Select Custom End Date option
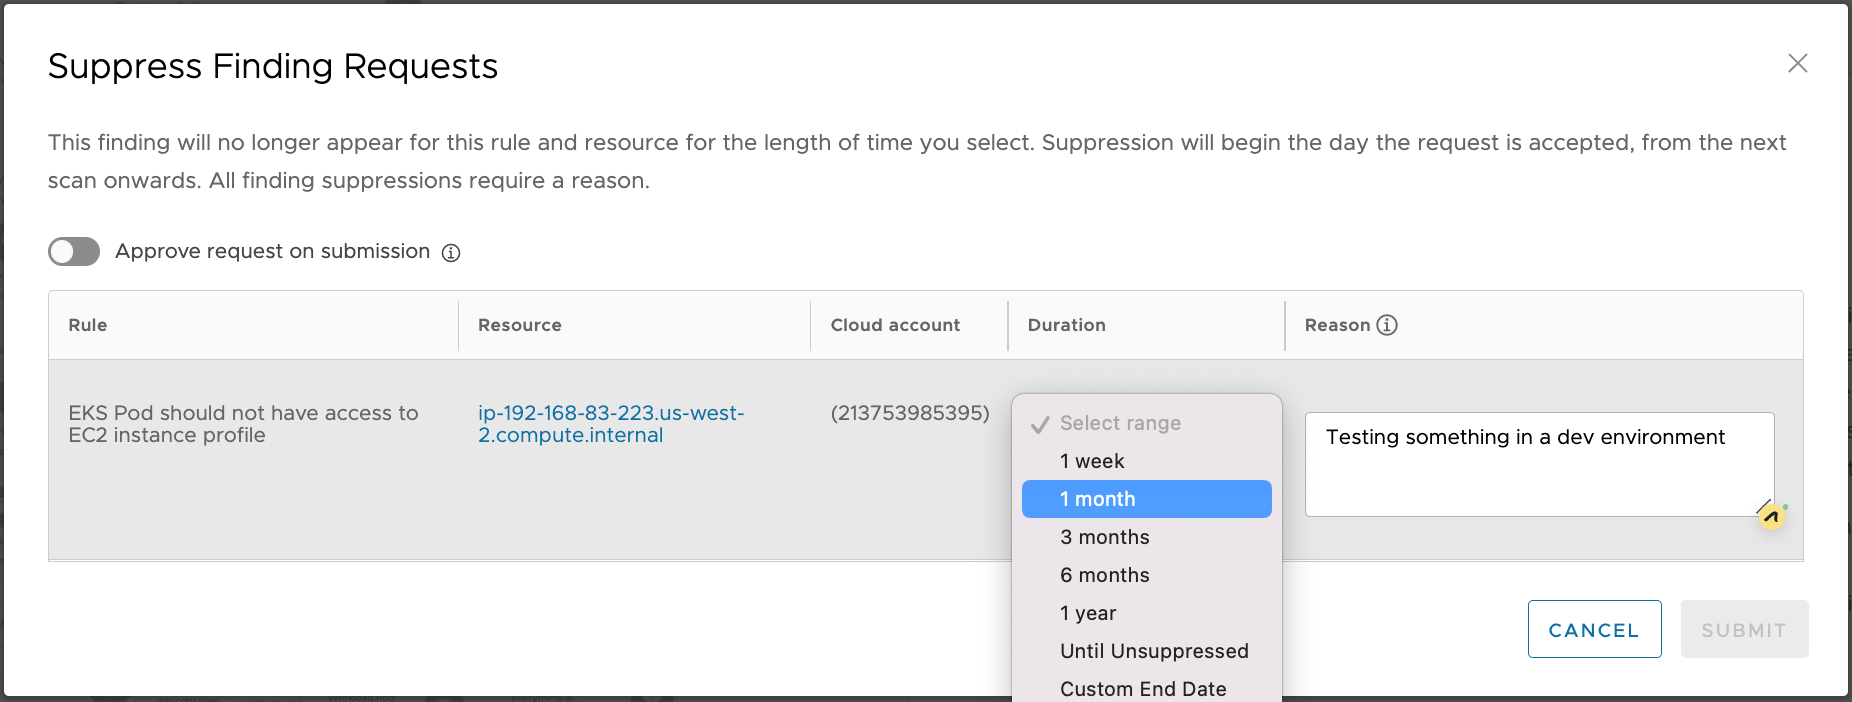The width and height of the screenshot is (1852, 702). pyautogui.click(x=1143, y=688)
